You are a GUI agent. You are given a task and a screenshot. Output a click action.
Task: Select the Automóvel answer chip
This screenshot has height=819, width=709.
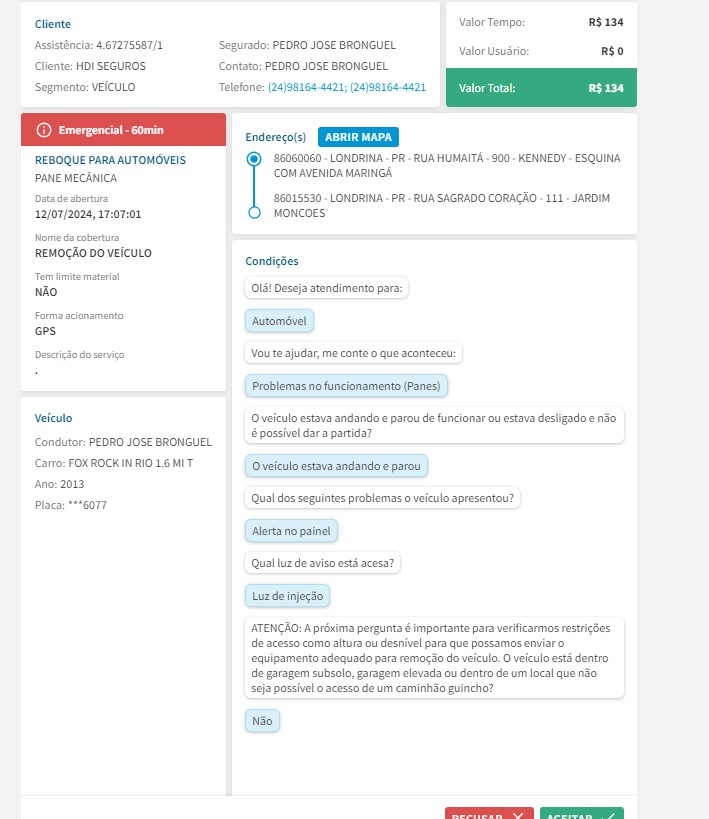tap(279, 321)
